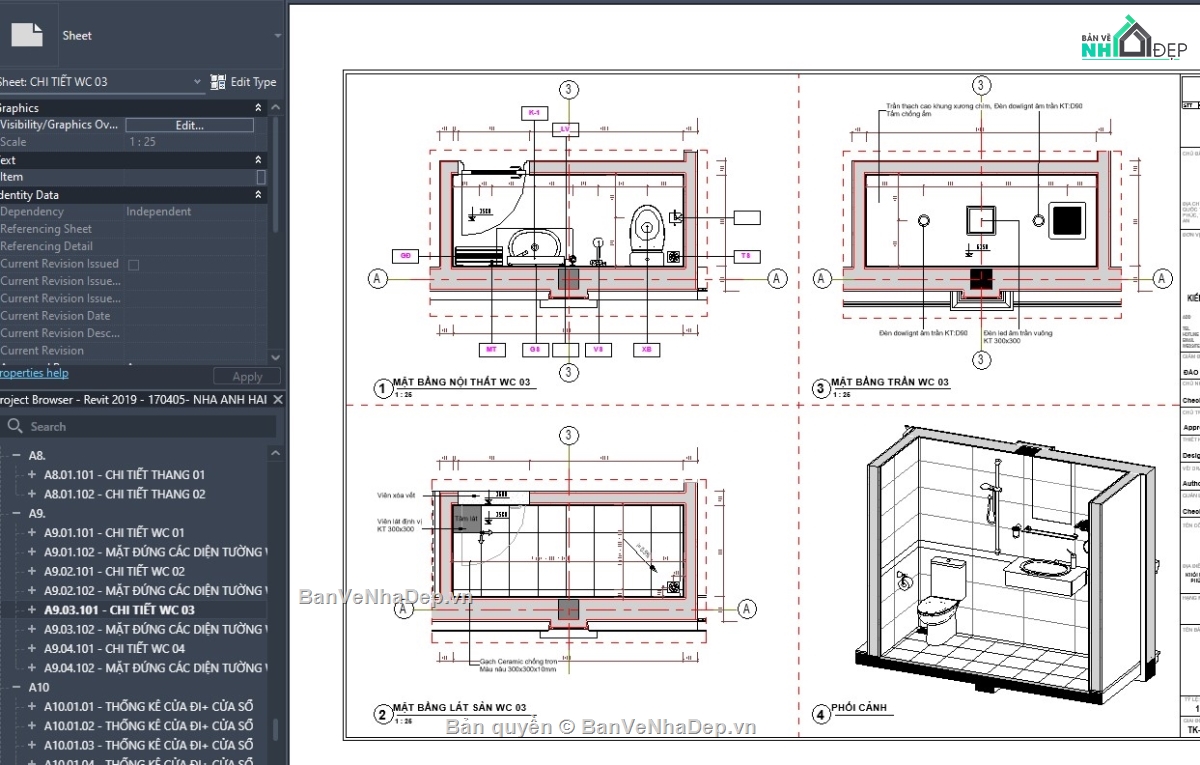Click view number bubble 2 of floor plan title
The width and height of the screenshot is (1200, 765).
[382, 714]
